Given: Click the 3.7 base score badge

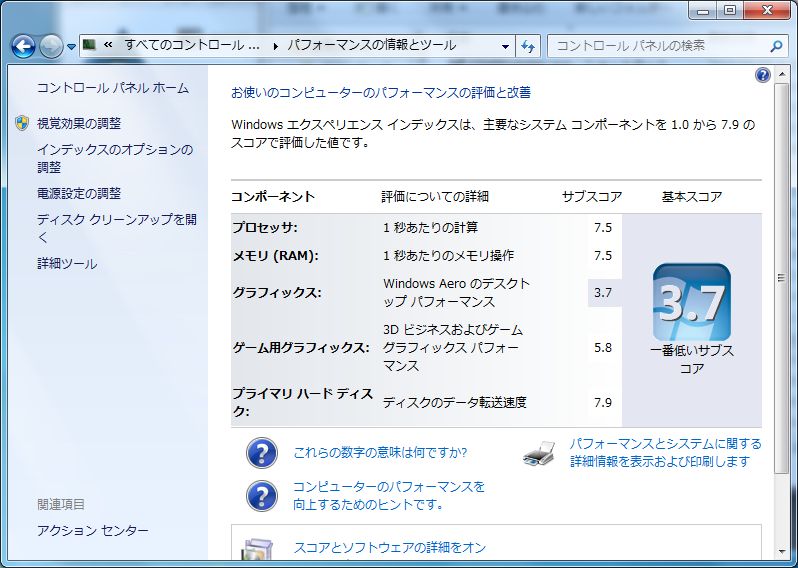Looking at the screenshot, I should (x=692, y=302).
